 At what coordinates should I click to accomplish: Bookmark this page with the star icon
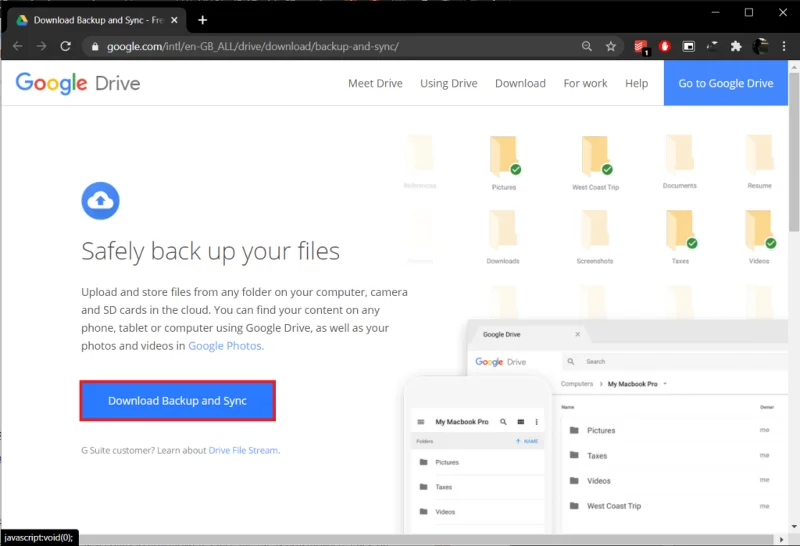[x=611, y=46]
